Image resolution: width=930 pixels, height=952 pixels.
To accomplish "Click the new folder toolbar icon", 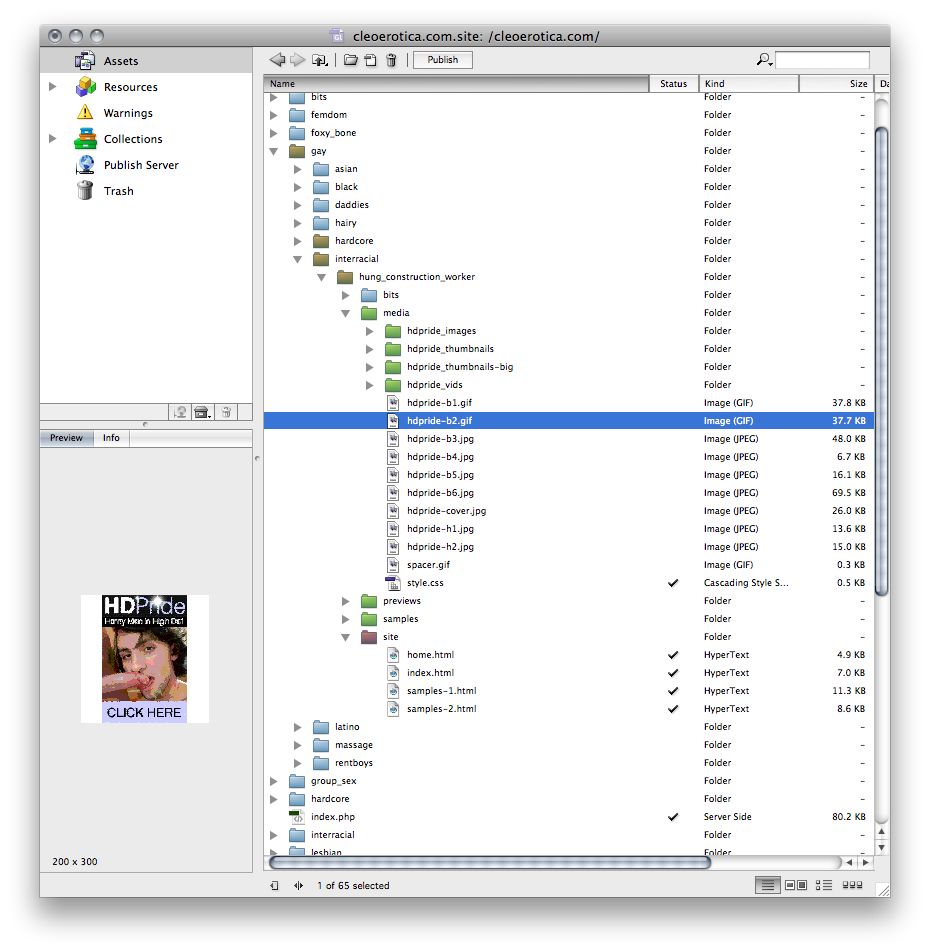I will click(350, 60).
